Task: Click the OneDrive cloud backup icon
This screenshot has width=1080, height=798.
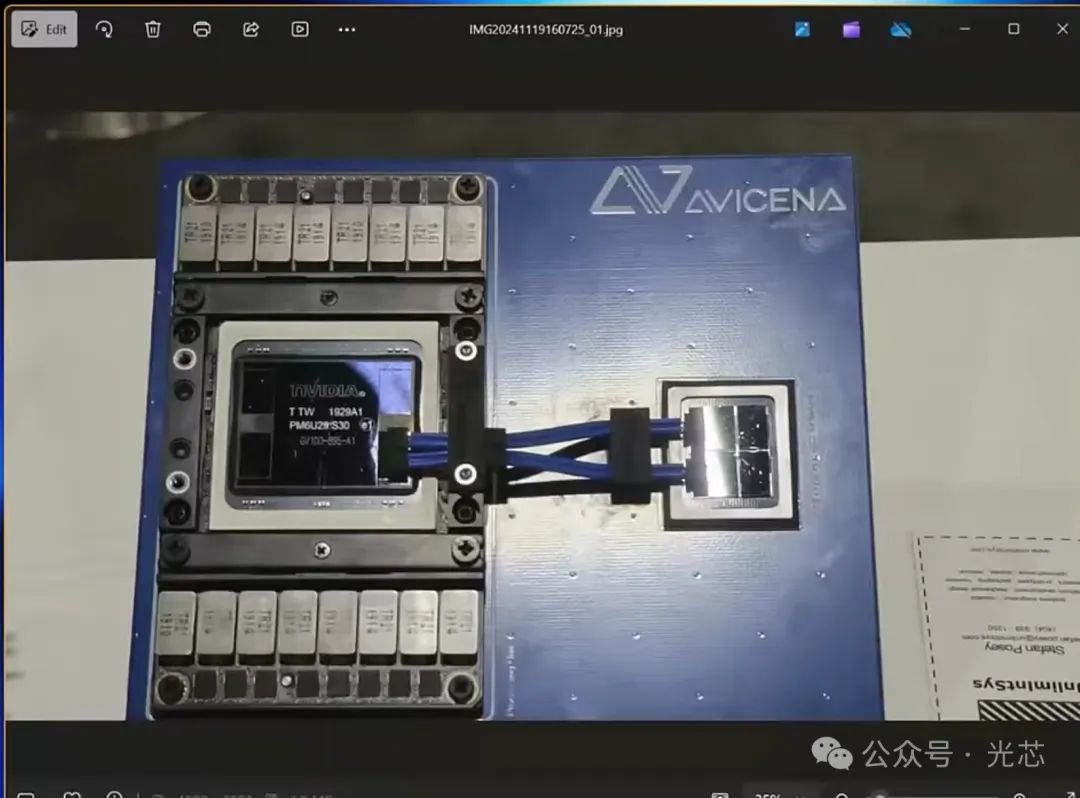Action: (900, 29)
